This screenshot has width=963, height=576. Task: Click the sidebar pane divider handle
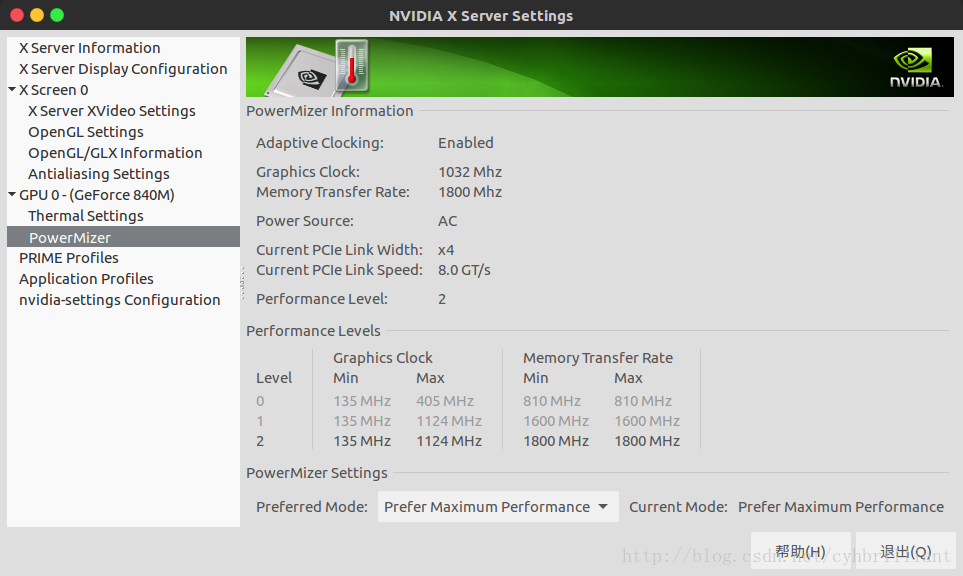243,282
